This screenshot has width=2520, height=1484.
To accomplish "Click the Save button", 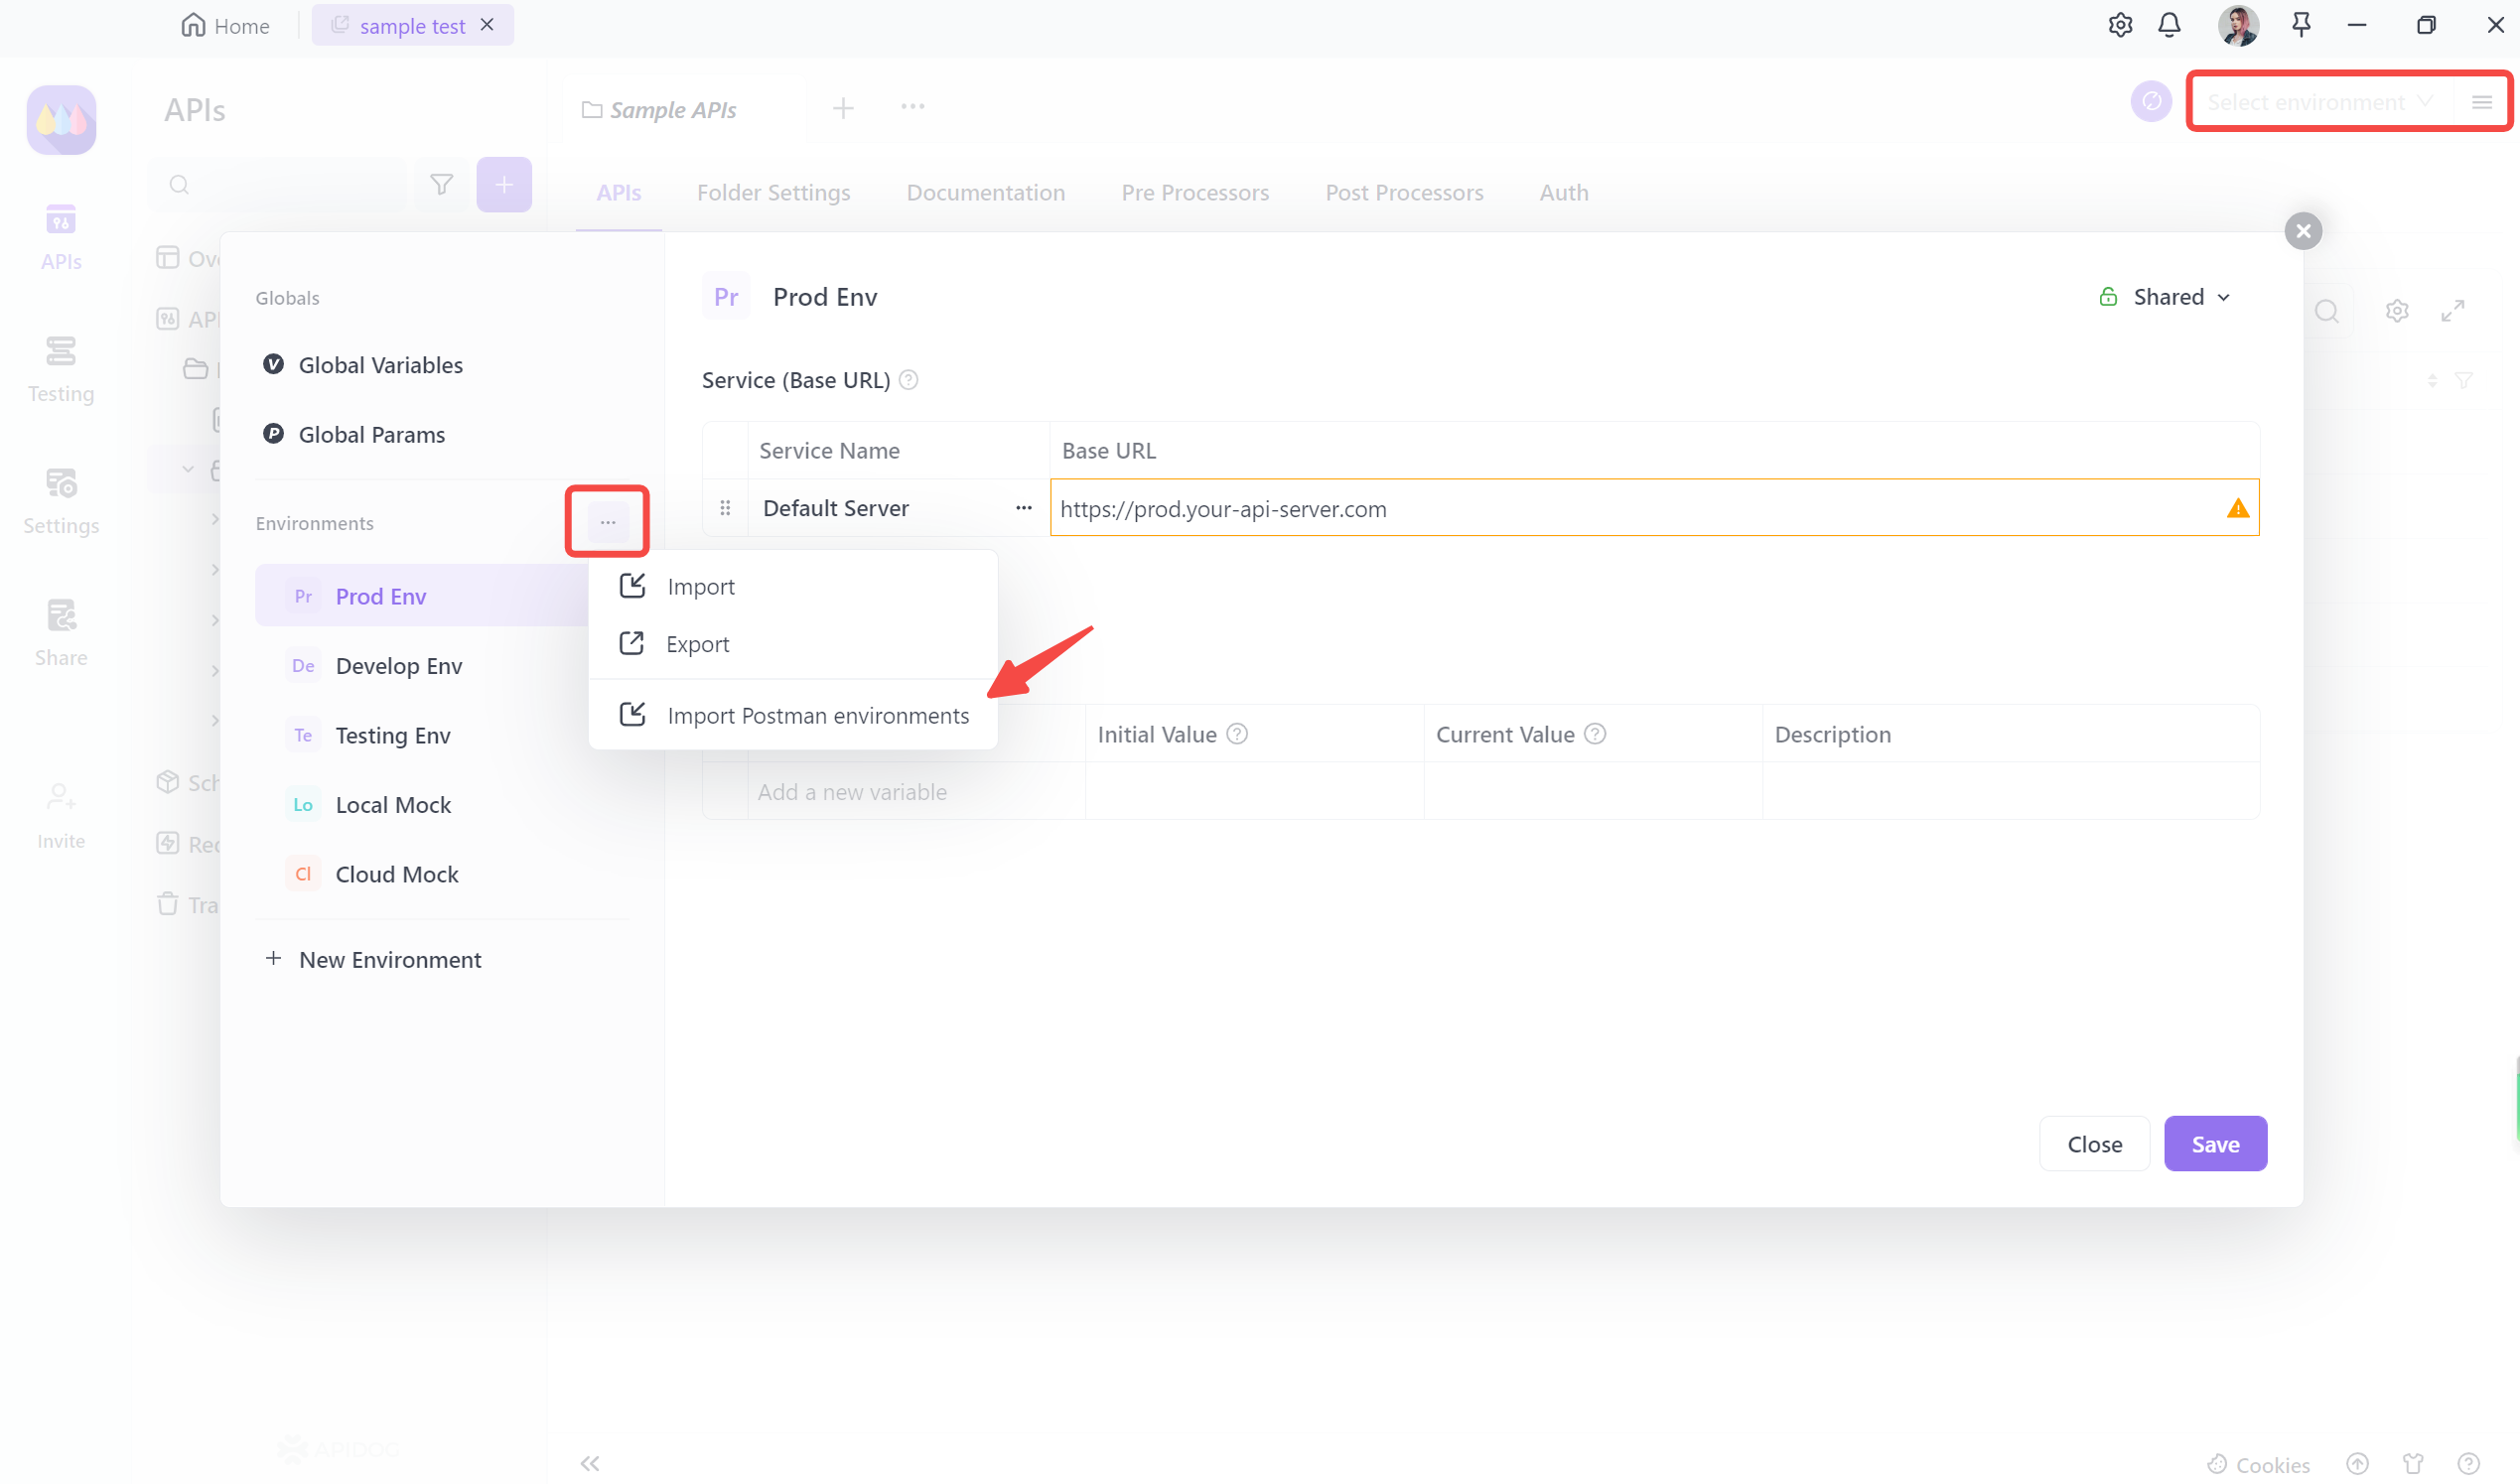I will pyautogui.click(x=2215, y=1143).
